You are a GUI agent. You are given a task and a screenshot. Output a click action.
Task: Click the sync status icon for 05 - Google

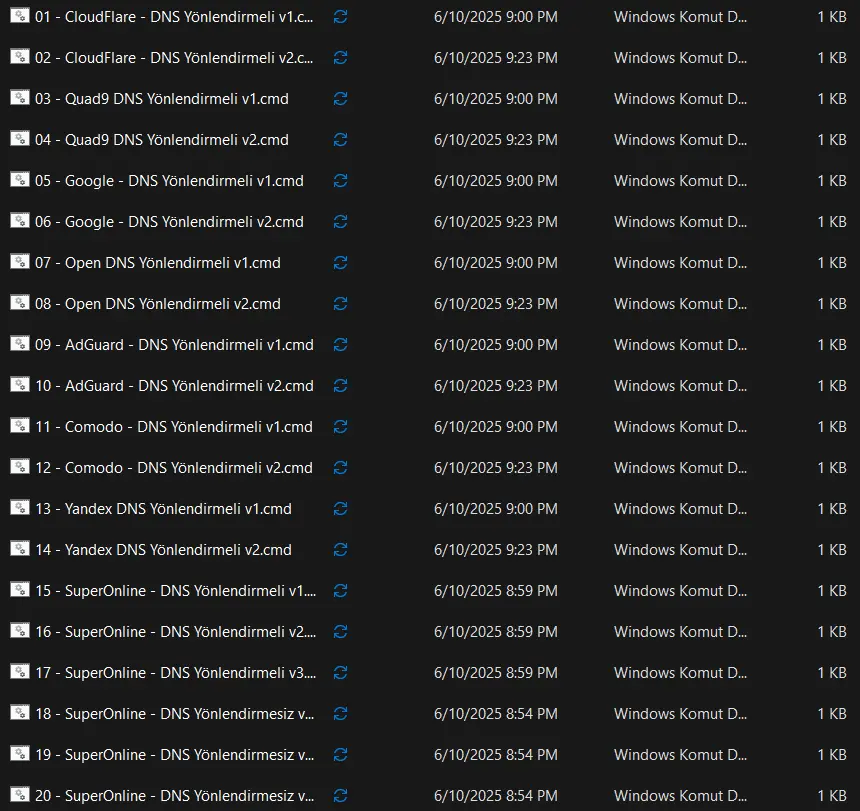click(341, 180)
